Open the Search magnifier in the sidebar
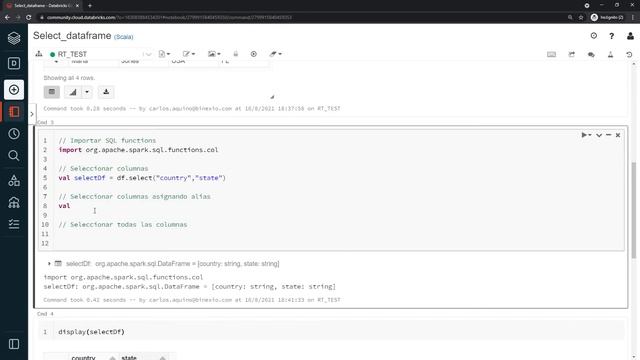The width and height of the screenshot is (640, 360). coord(14,156)
